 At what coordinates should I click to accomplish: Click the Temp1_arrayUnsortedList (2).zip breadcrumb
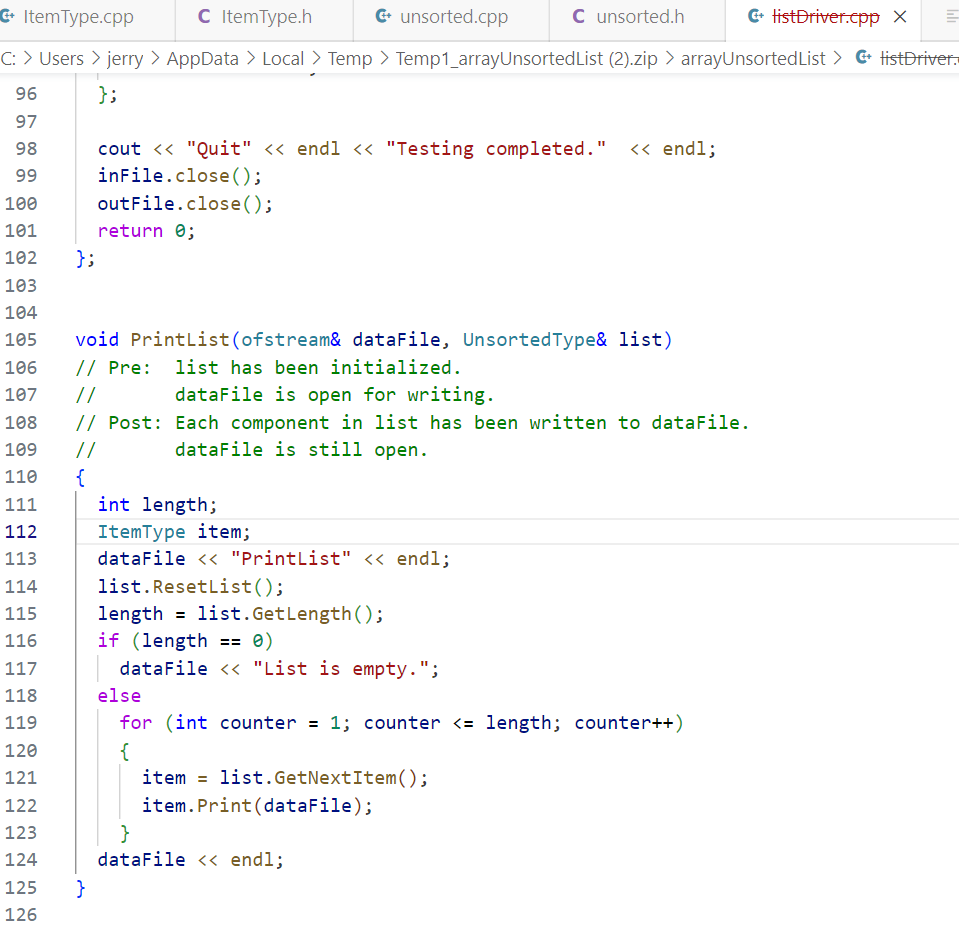pyautogui.click(x=526, y=58)
